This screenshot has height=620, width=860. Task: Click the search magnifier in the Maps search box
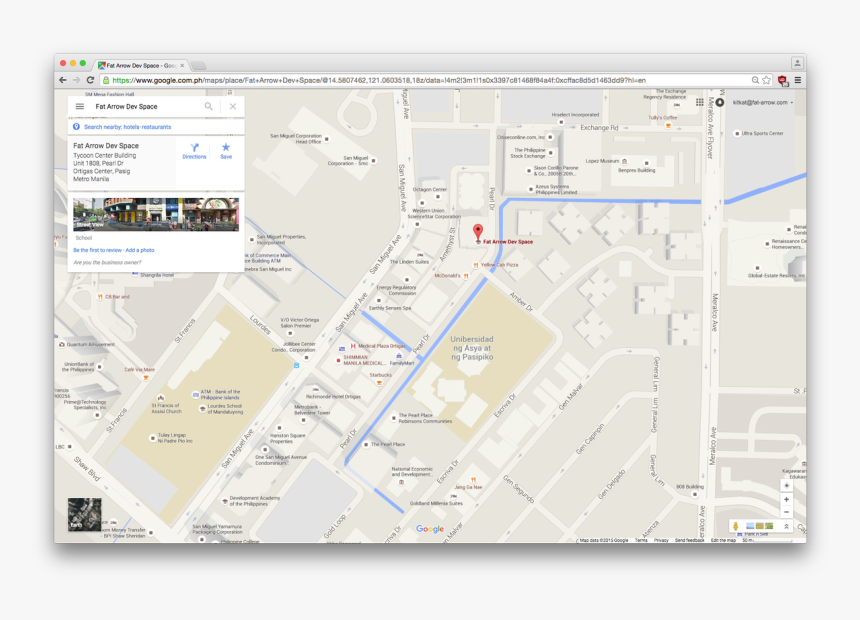pyautogui.click(x=209, y=106)
